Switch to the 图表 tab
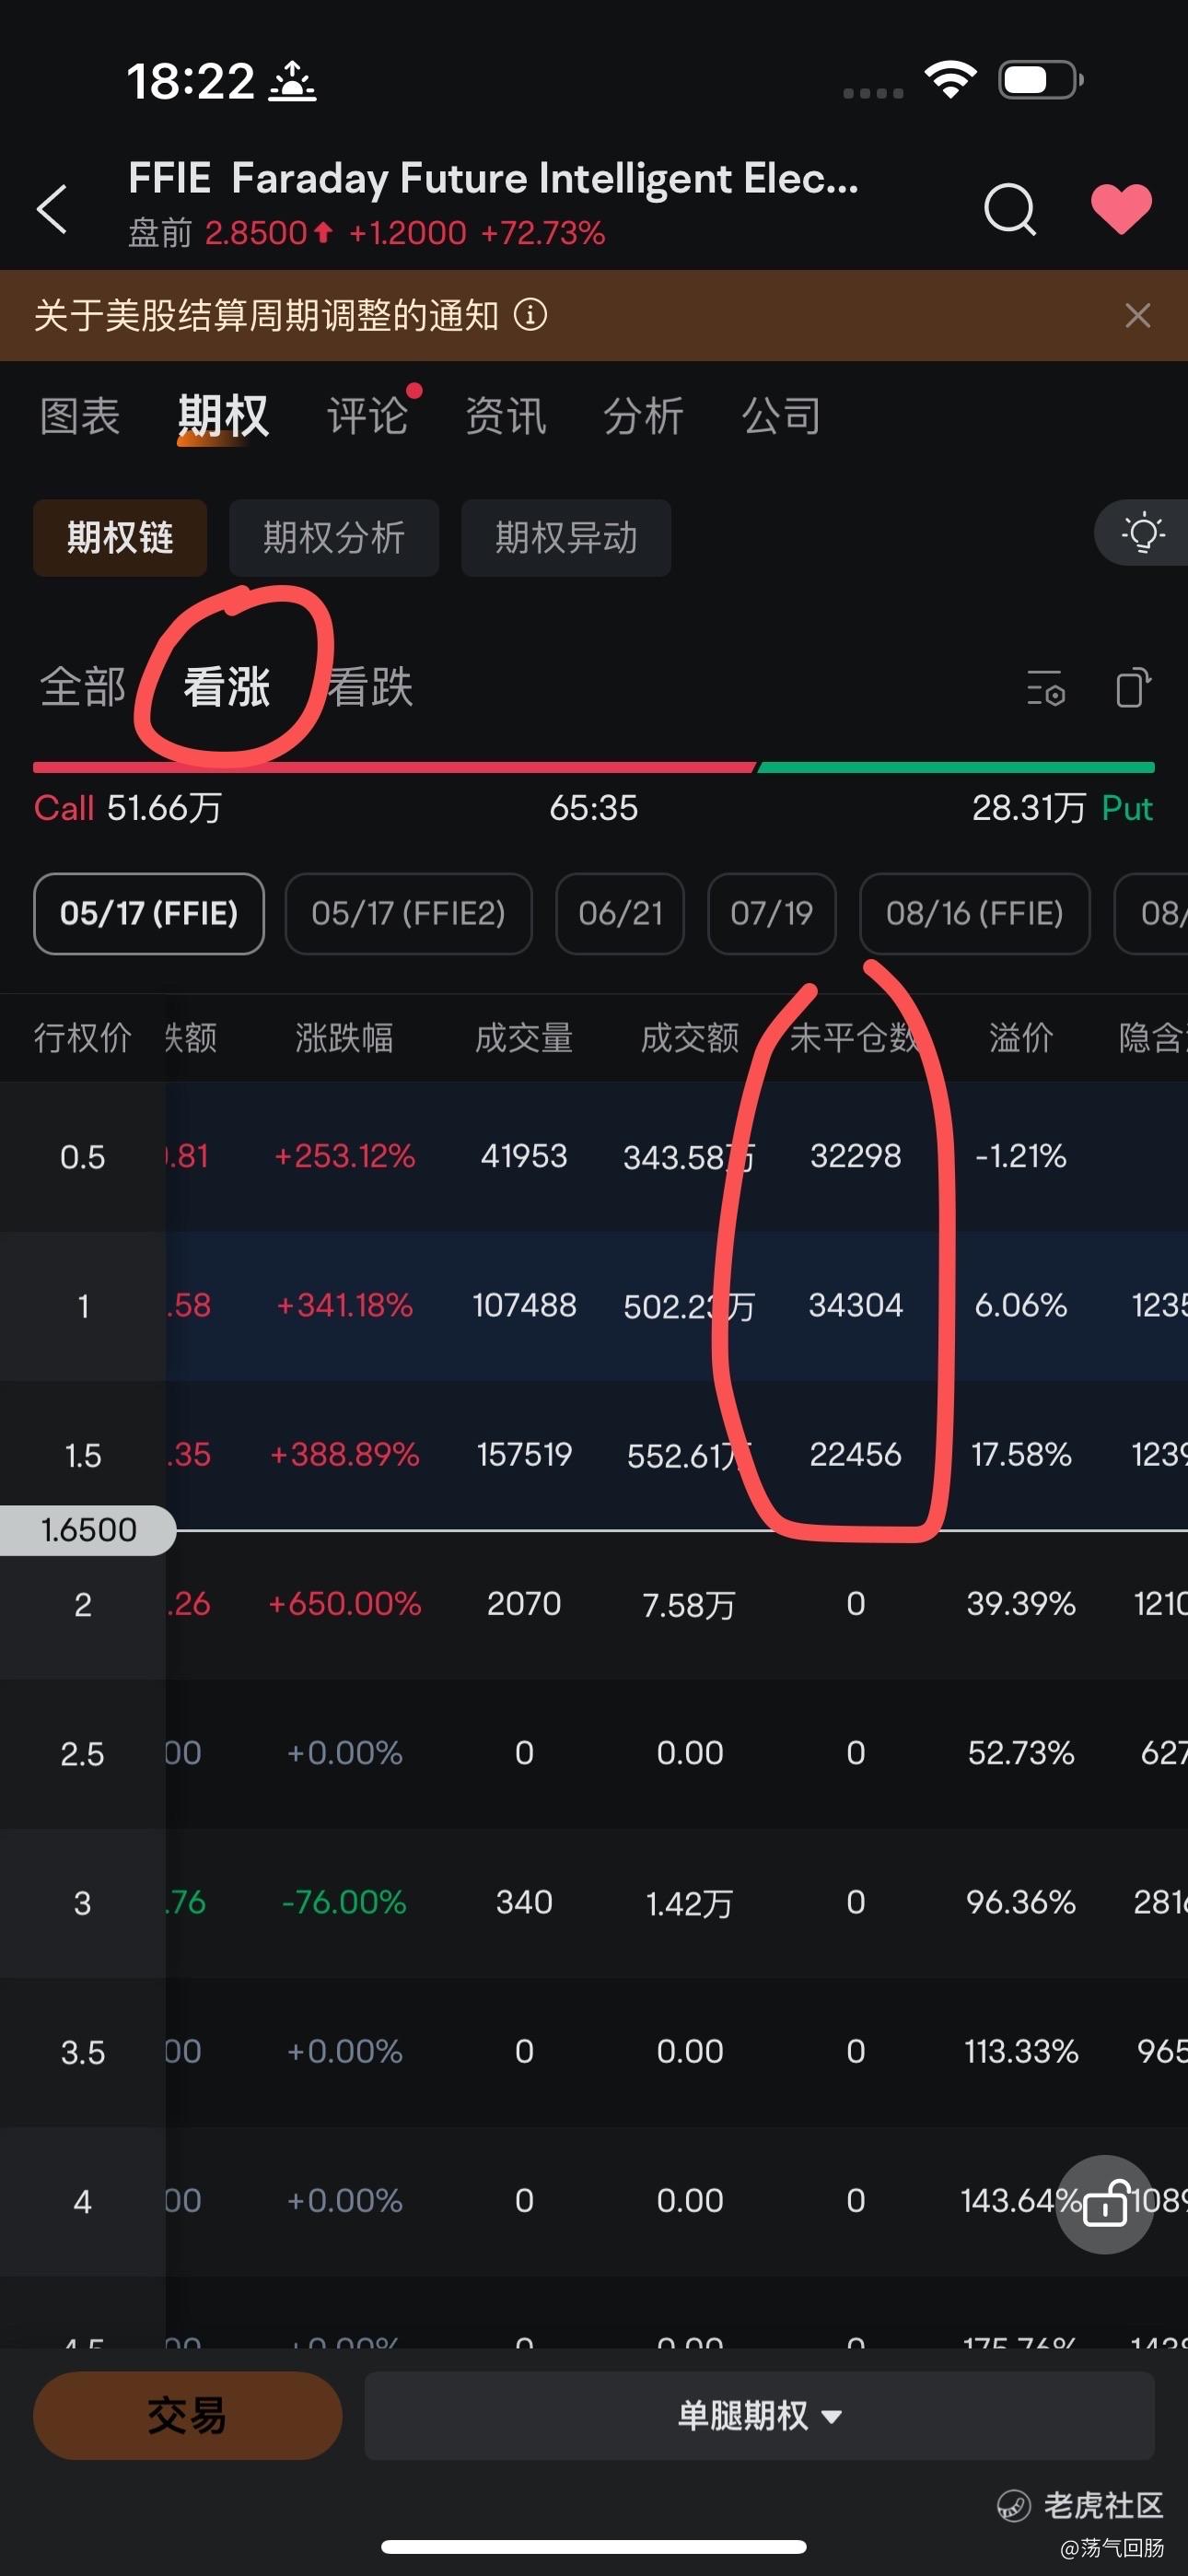This screenshot has height=2576, width=1188. (80, 416)
